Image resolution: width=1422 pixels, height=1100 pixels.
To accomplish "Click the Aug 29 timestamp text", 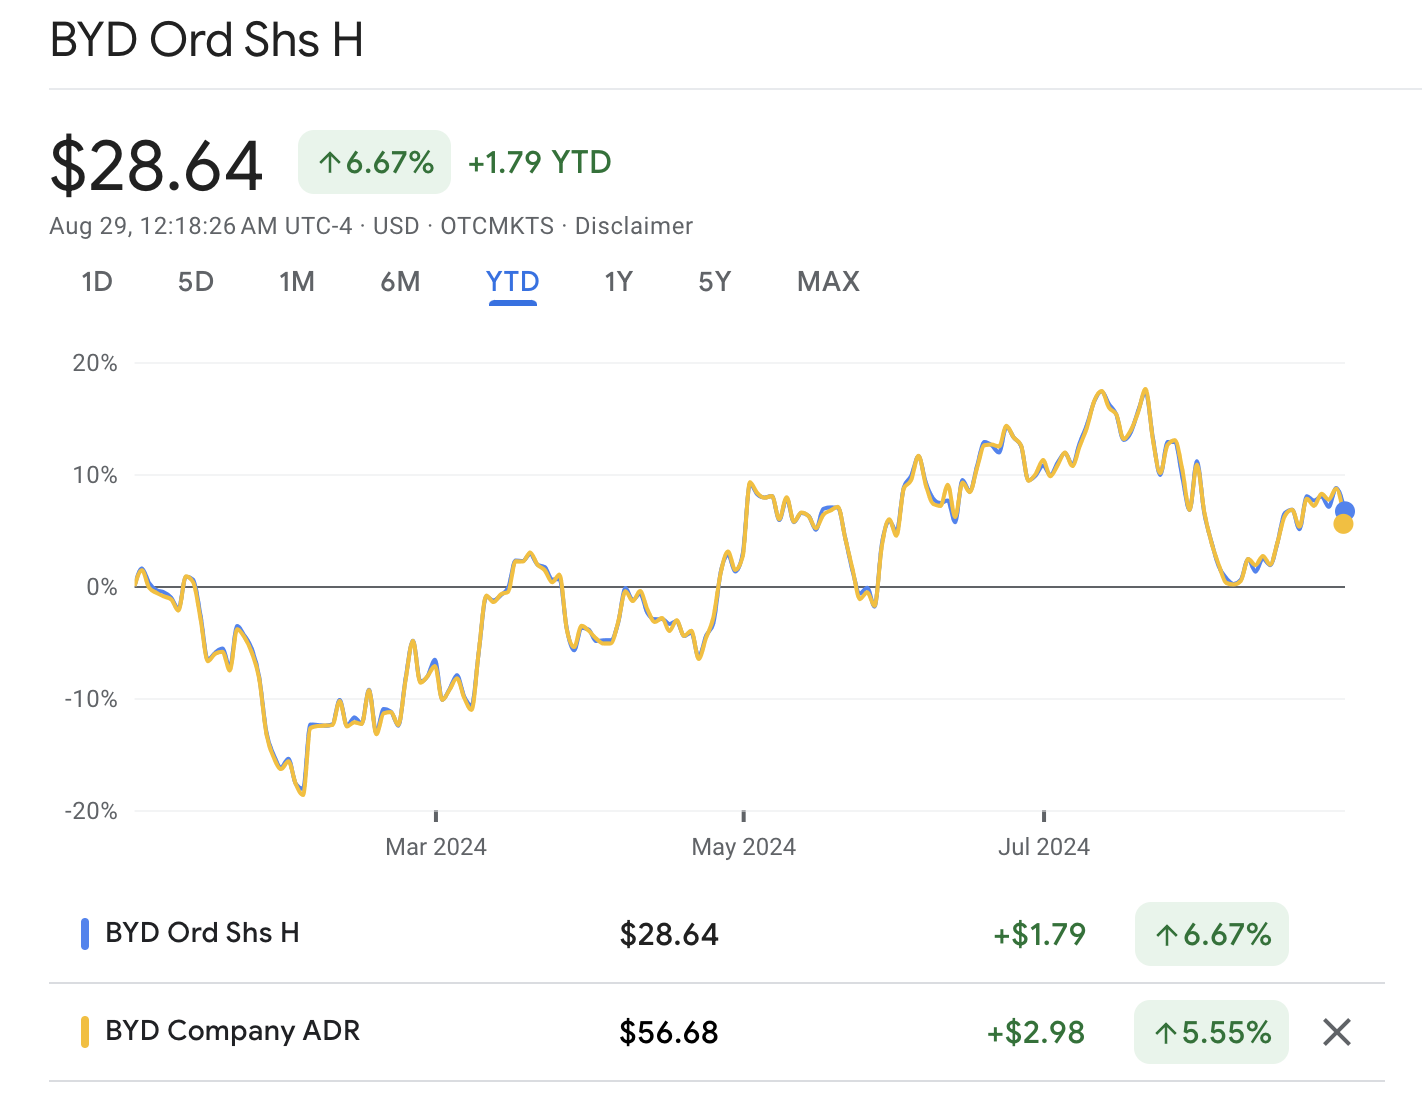I will point(201,226).
